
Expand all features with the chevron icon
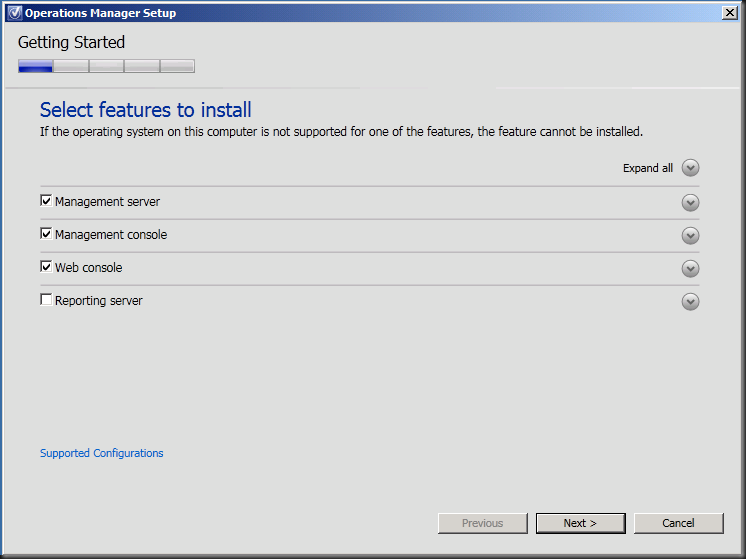coord(690,168)
